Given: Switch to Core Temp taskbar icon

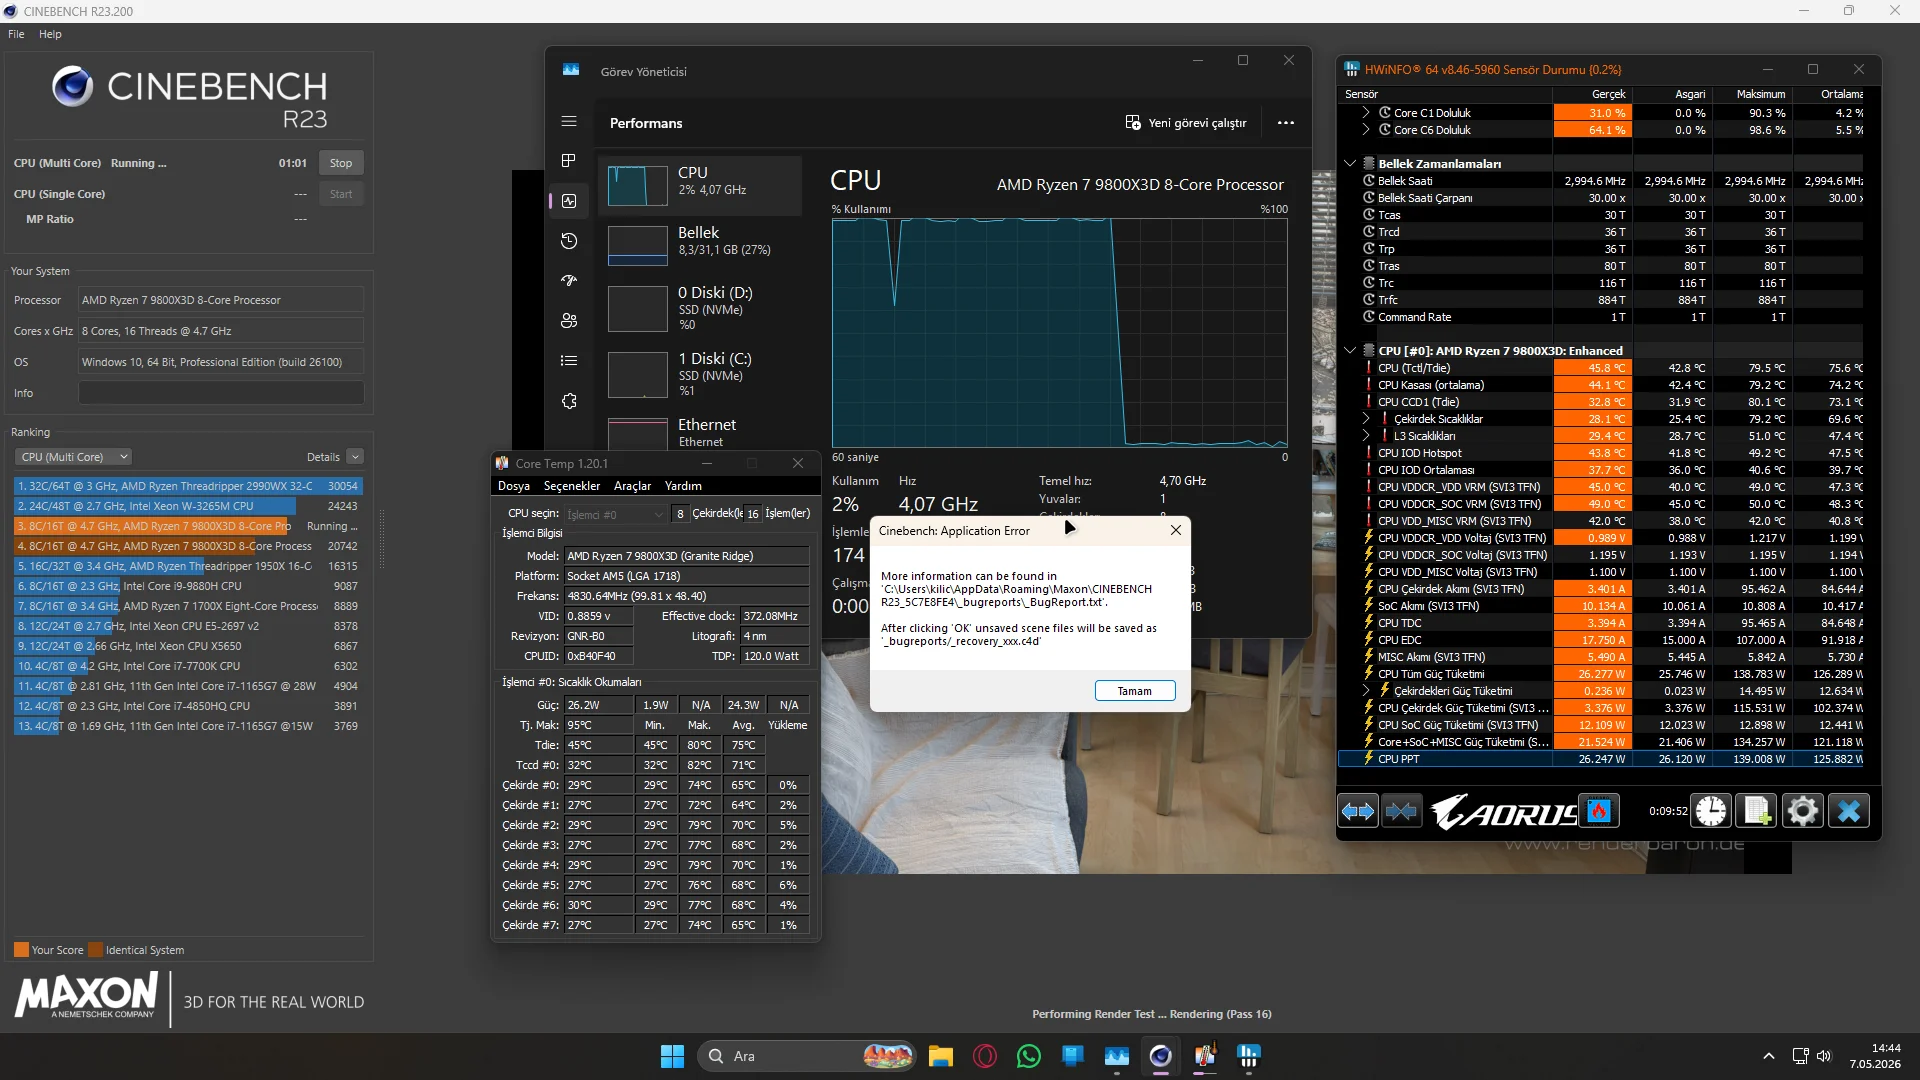Looking at the screenshot, I should [x=1205, y=1056].
